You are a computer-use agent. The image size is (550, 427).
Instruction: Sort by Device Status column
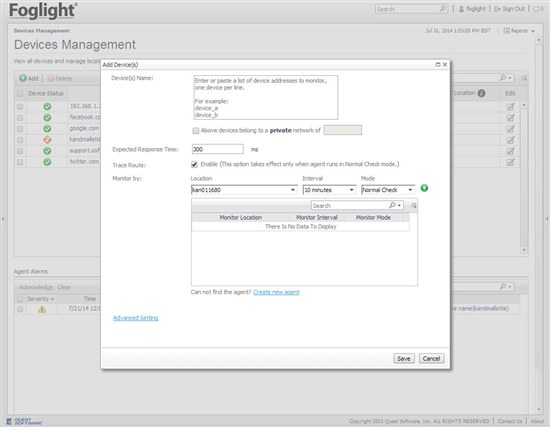point(46,93)
